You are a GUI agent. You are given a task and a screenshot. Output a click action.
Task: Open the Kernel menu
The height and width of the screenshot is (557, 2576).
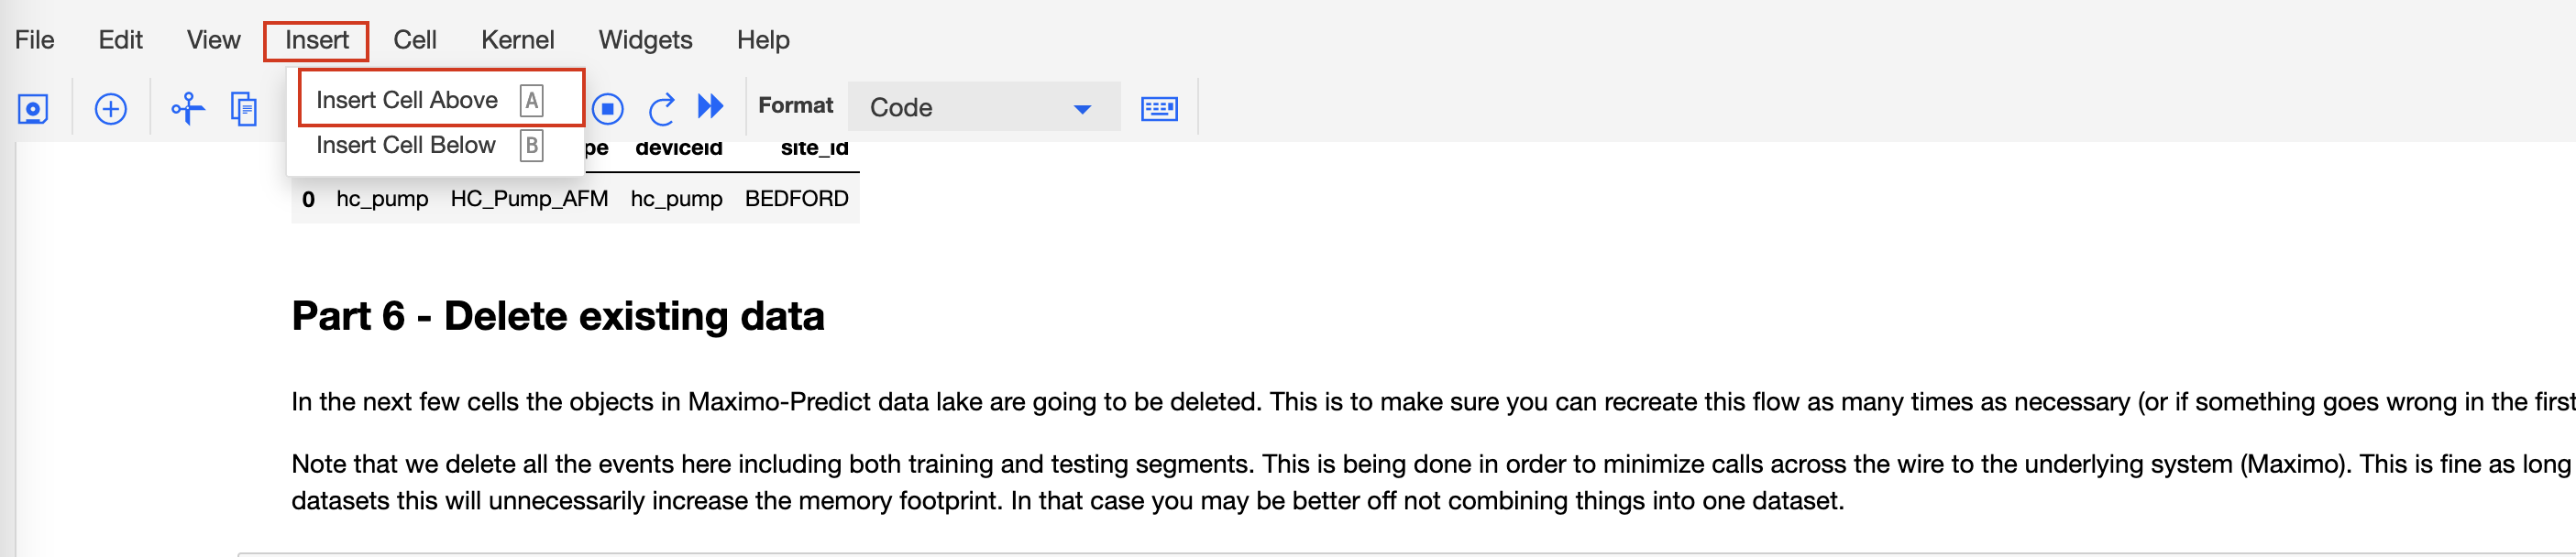click(x=518, y=40)
